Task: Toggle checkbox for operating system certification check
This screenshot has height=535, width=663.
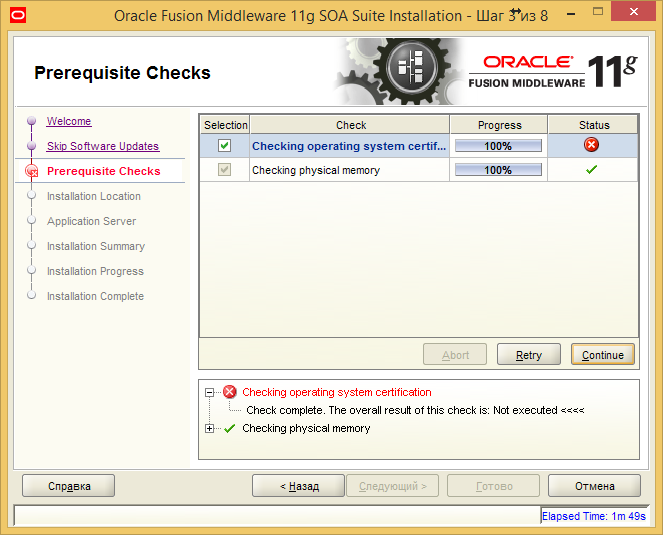Action: pos(225,145)
